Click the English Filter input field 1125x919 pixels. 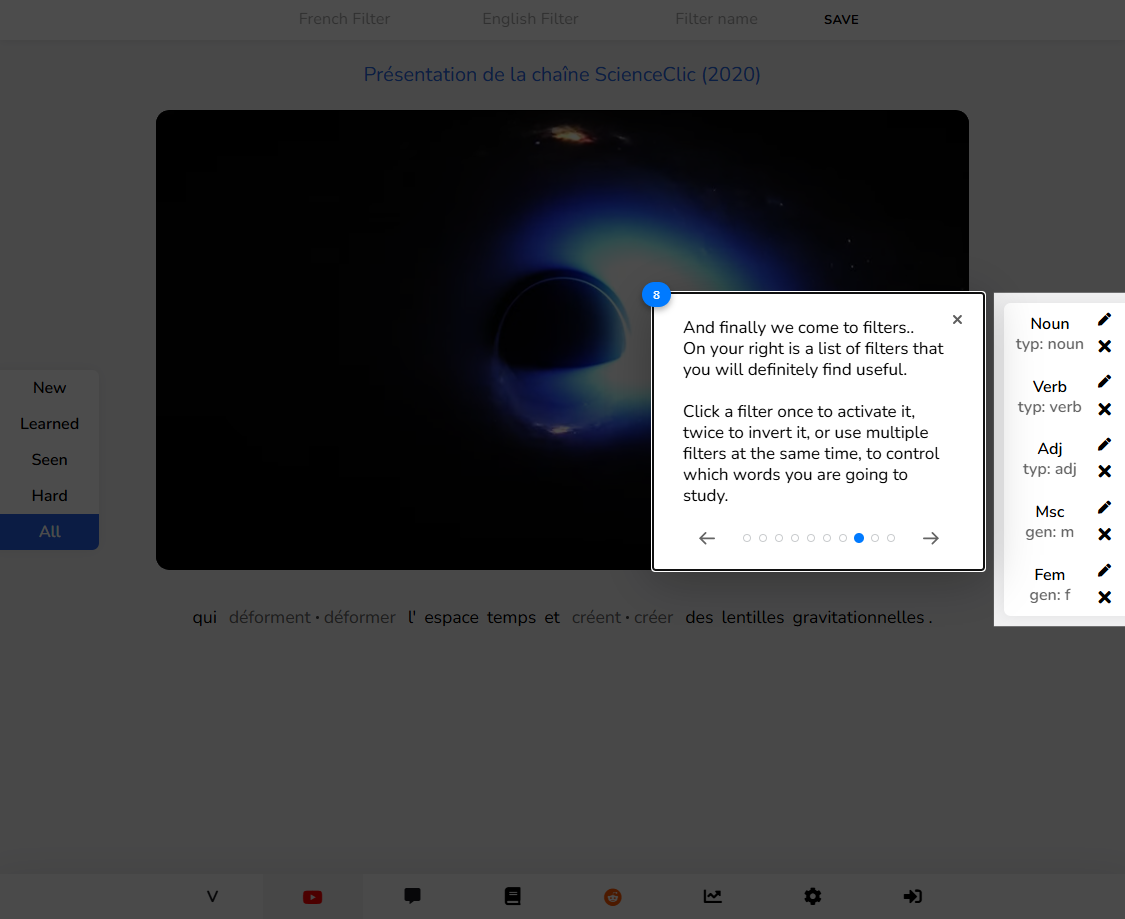(x=530, y=19)
